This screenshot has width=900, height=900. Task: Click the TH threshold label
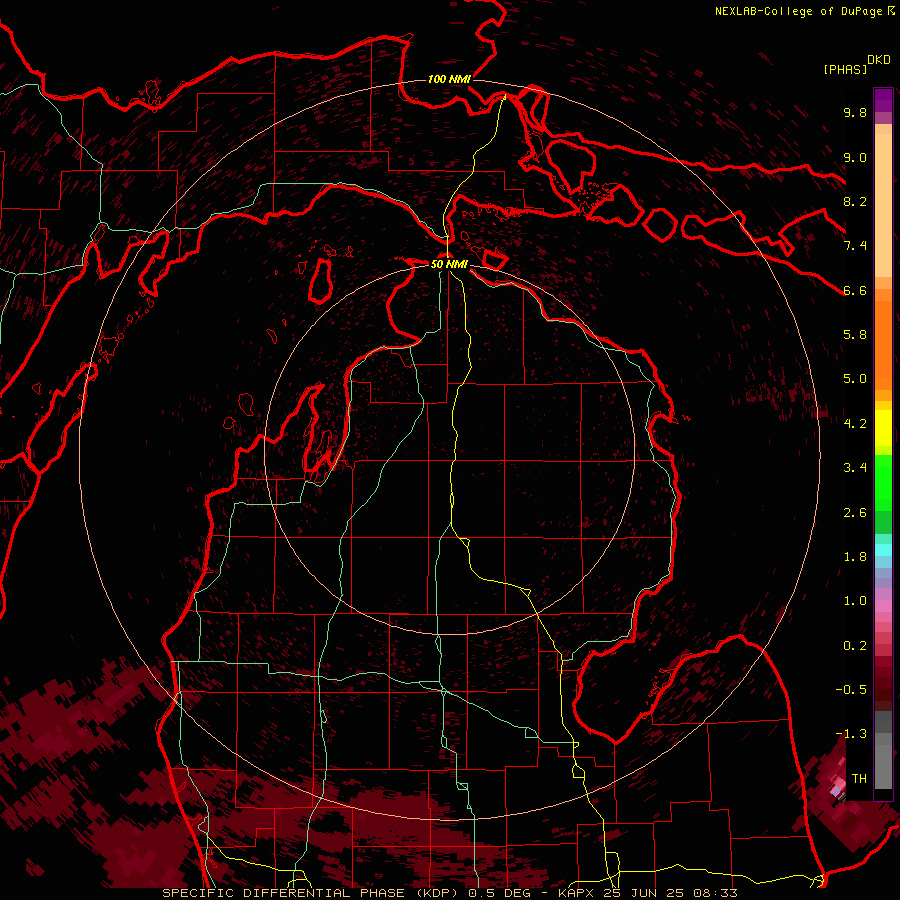click(859, 779)
